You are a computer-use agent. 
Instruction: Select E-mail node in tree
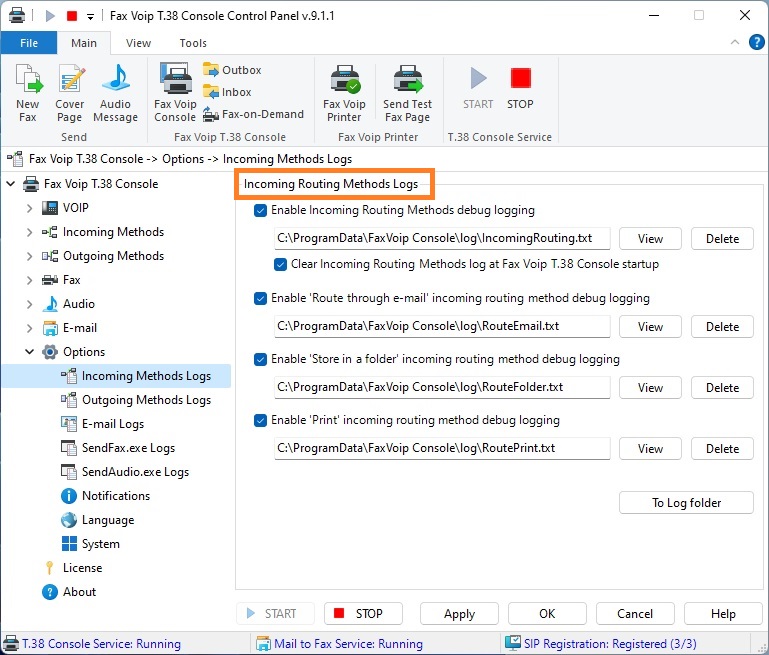point(80,328)
